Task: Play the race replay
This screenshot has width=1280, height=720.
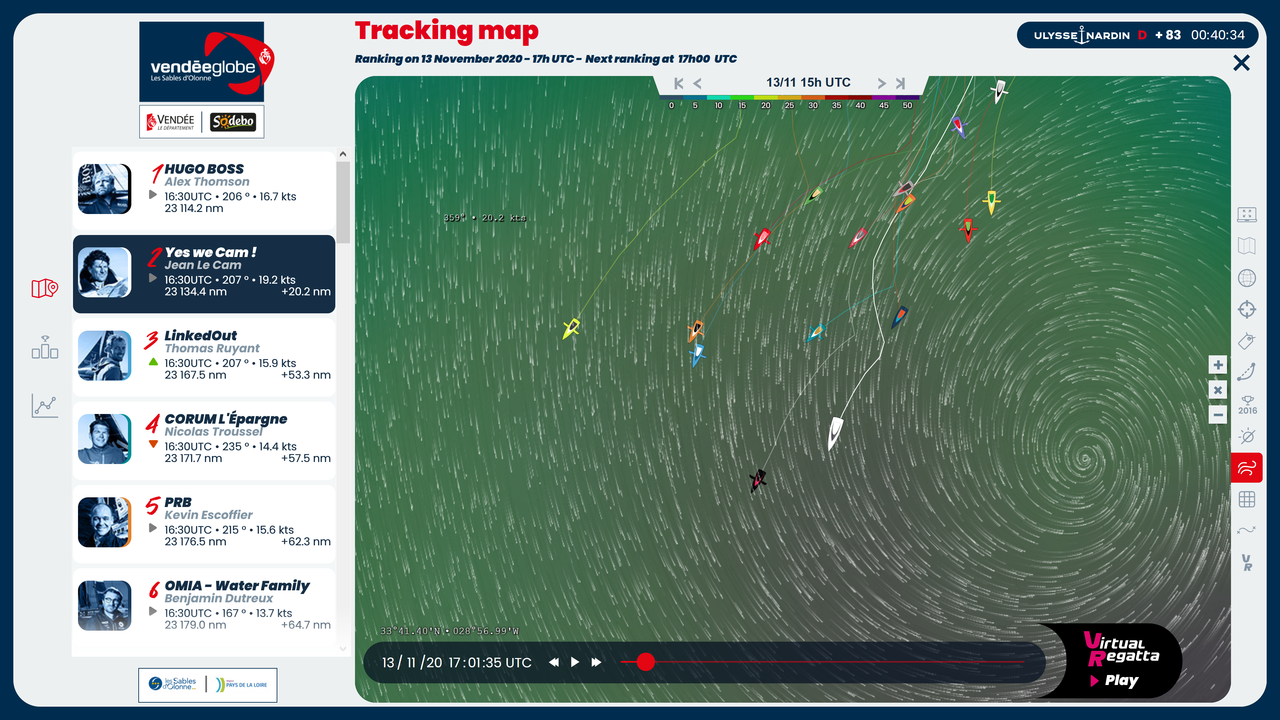Action: (x=575, y=662)
